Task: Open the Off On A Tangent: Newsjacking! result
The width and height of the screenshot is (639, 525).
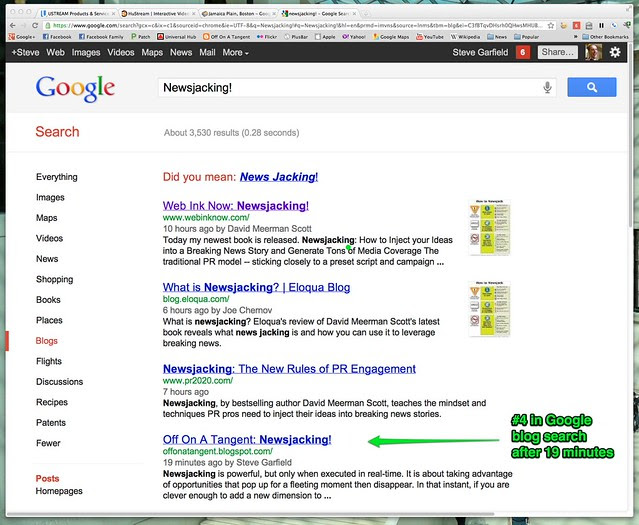Action: 247,439
